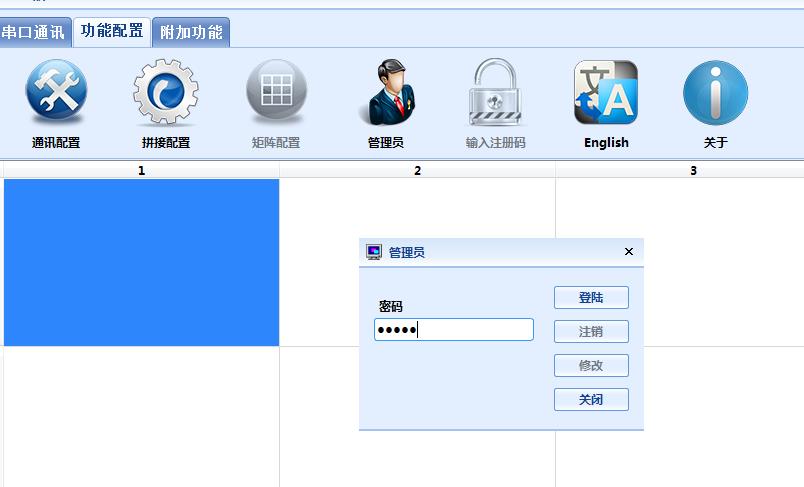Image resolution: width=804 pixels, height=487 pixels.
Task: Click the 矩阵配置 matrix grid icon
Action: [x=276, y=94]
